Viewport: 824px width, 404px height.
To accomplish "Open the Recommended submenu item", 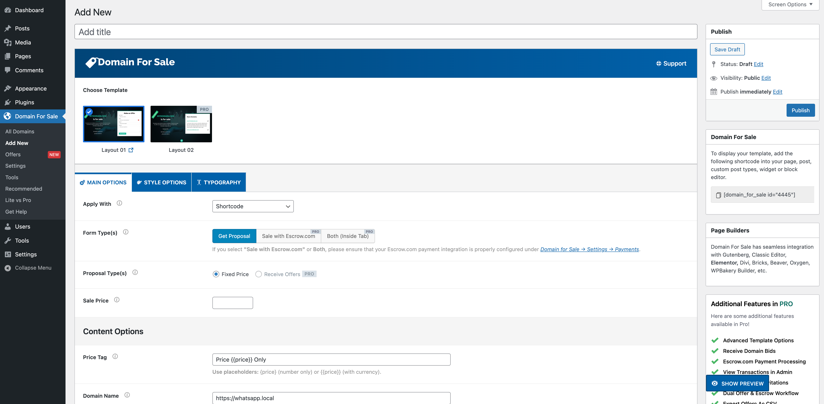I will tap(24, 189).
